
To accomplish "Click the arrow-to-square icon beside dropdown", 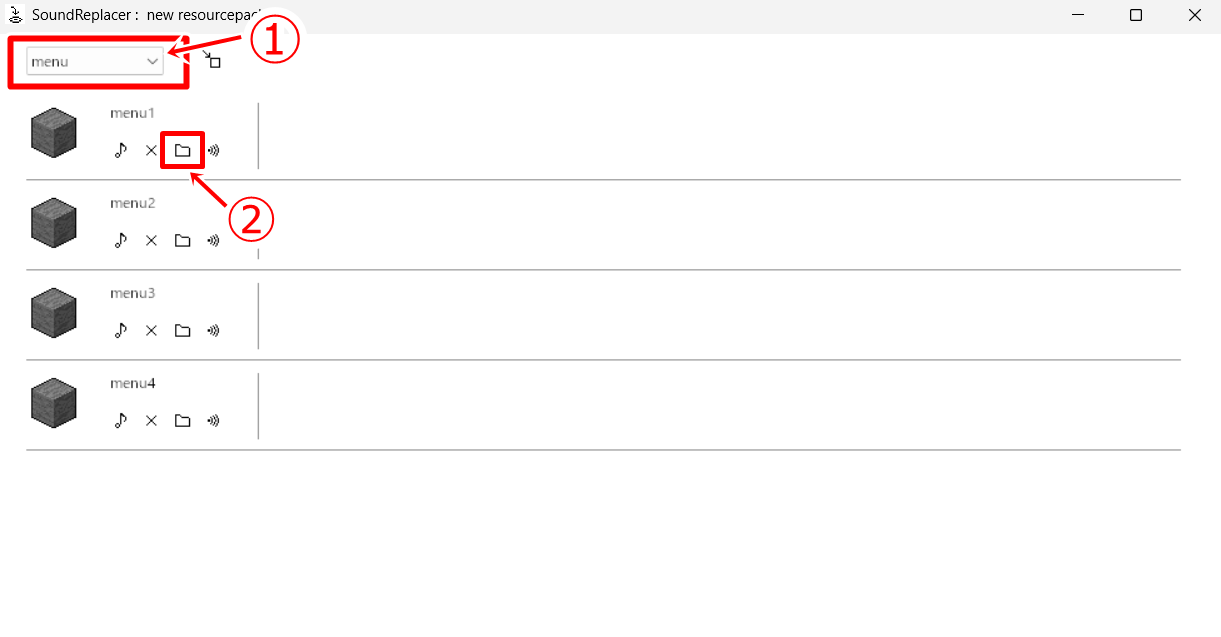I will point(211,59).
